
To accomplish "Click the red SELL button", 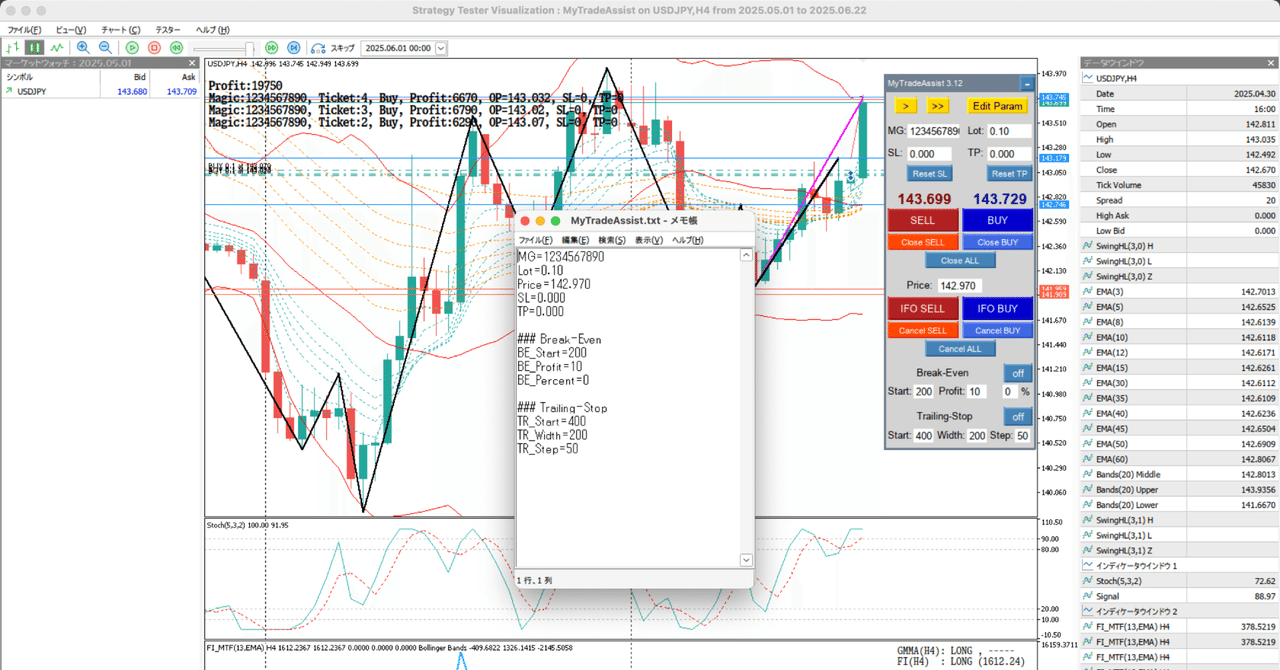I will click(922, 221).
